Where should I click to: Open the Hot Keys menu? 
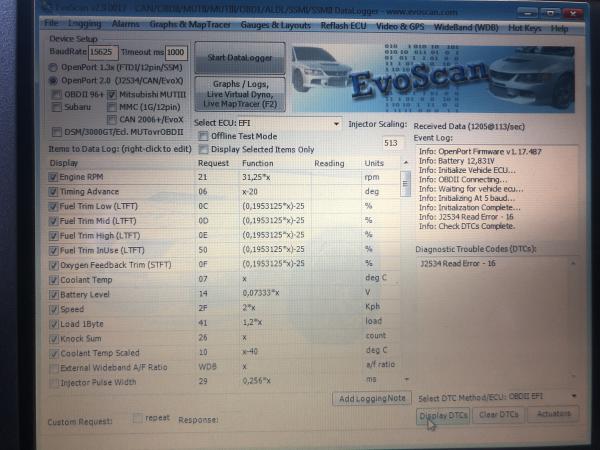tap(525, 28)
